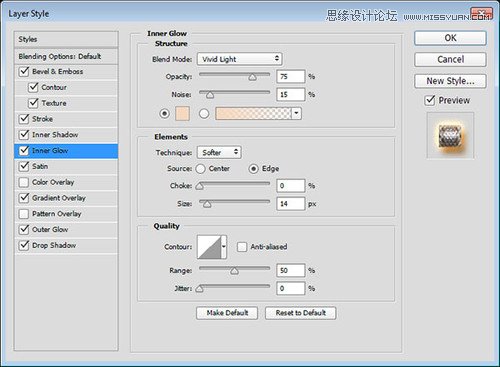
Task: Enable the Anti-aliased checkbox
Action: pos(242,247)
